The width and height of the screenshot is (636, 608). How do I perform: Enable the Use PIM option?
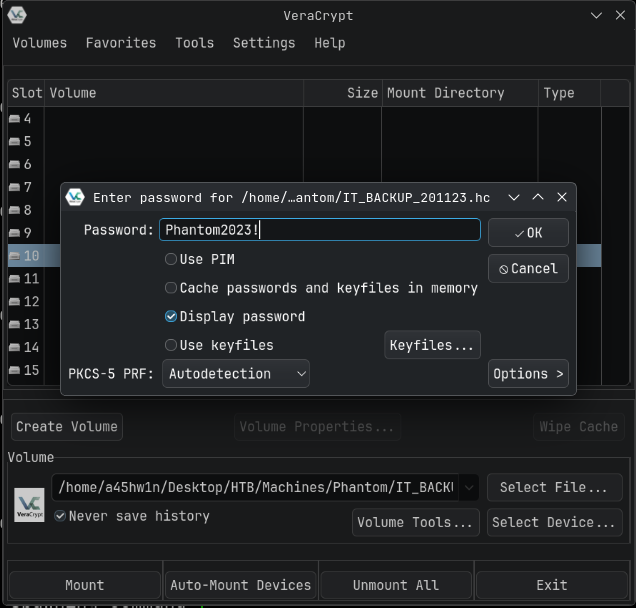tap(171, 259)
